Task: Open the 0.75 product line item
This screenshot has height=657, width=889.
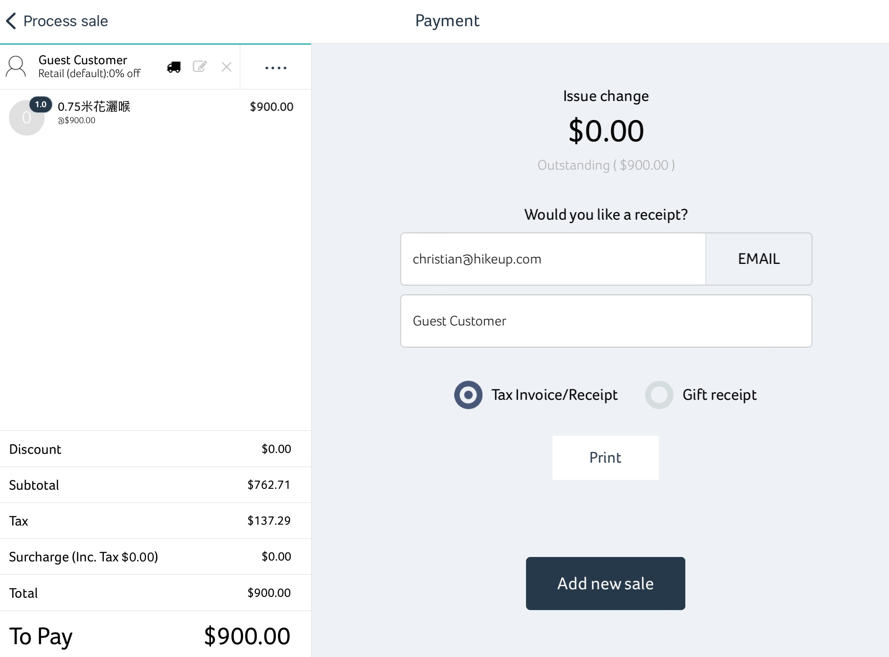Action: click(x=155, y=113)
